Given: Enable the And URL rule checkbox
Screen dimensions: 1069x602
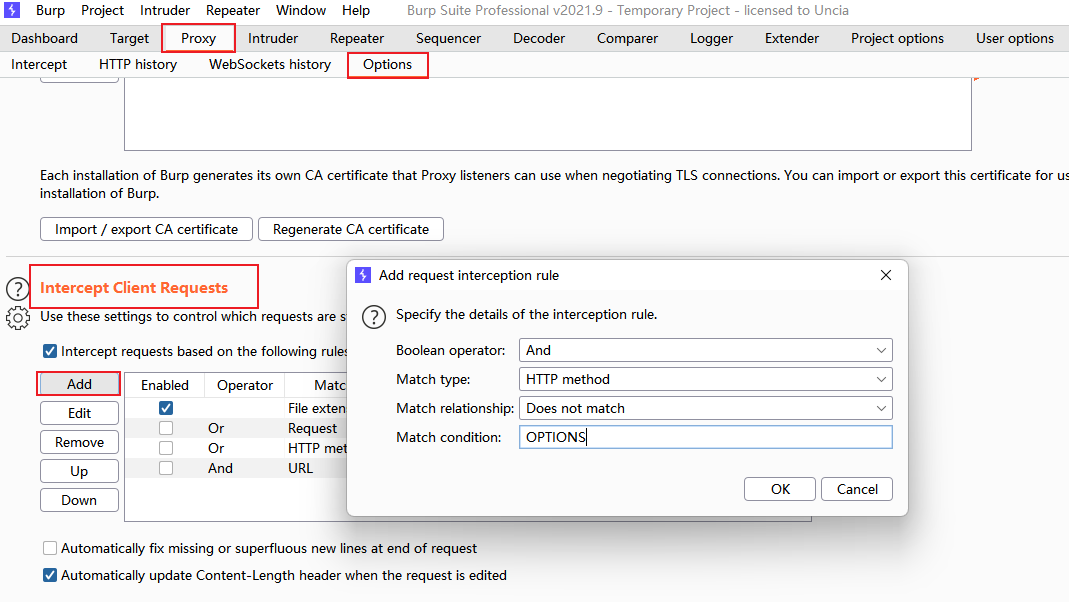Looking at the screenshot, I should [x=166, y=468].
